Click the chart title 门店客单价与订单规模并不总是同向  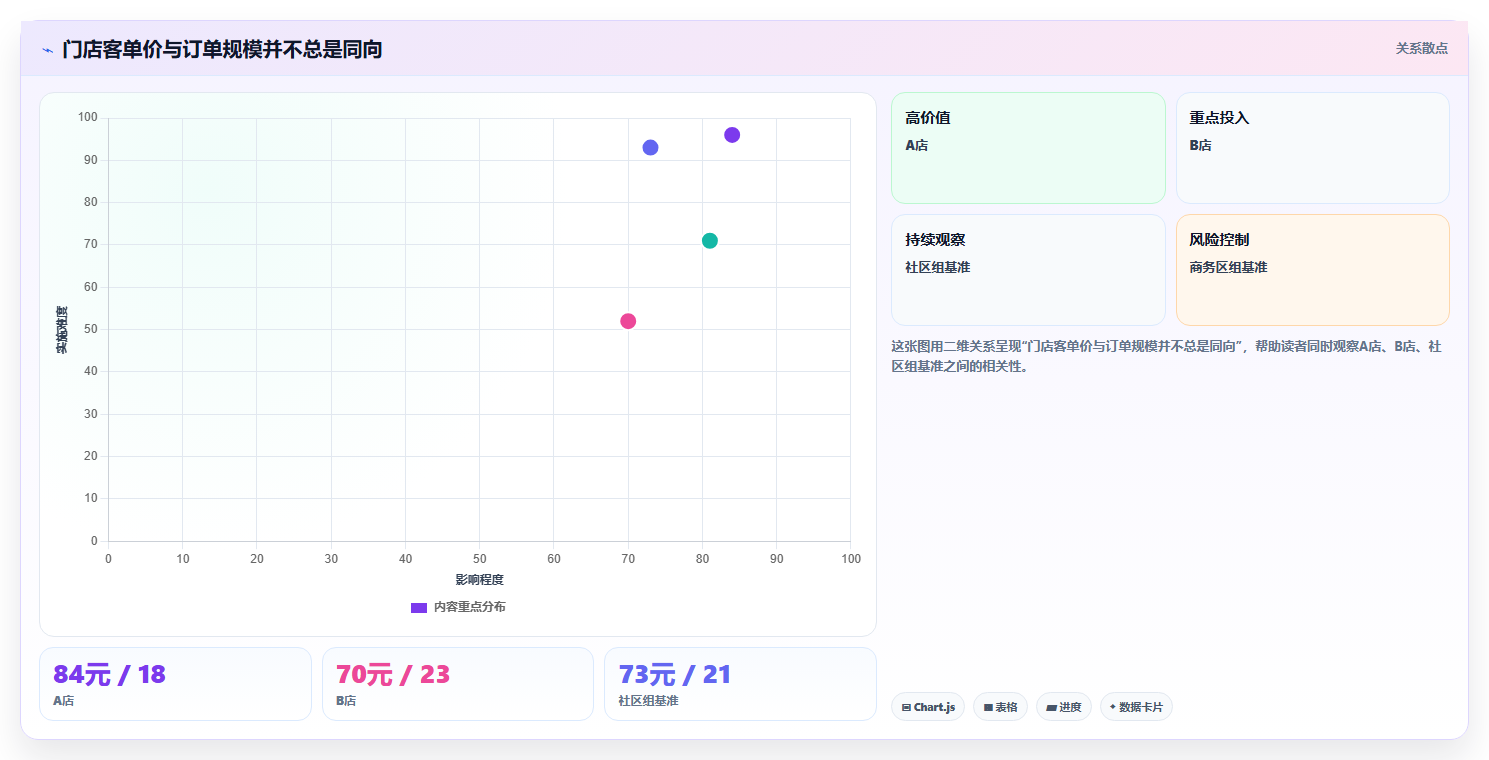point(222,49)
